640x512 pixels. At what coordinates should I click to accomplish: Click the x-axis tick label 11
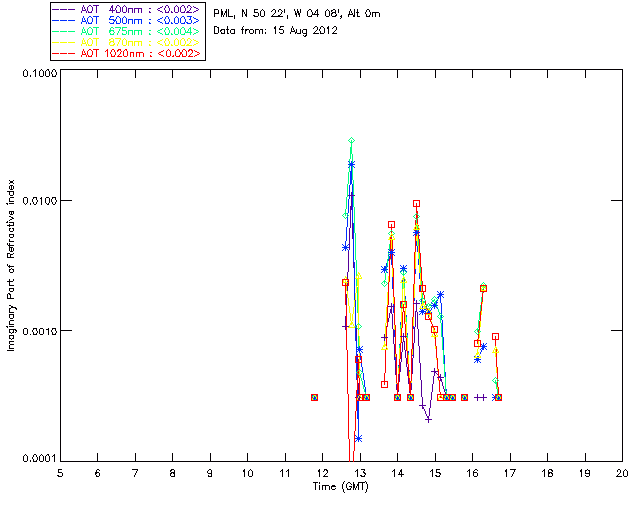pos(284,473)
